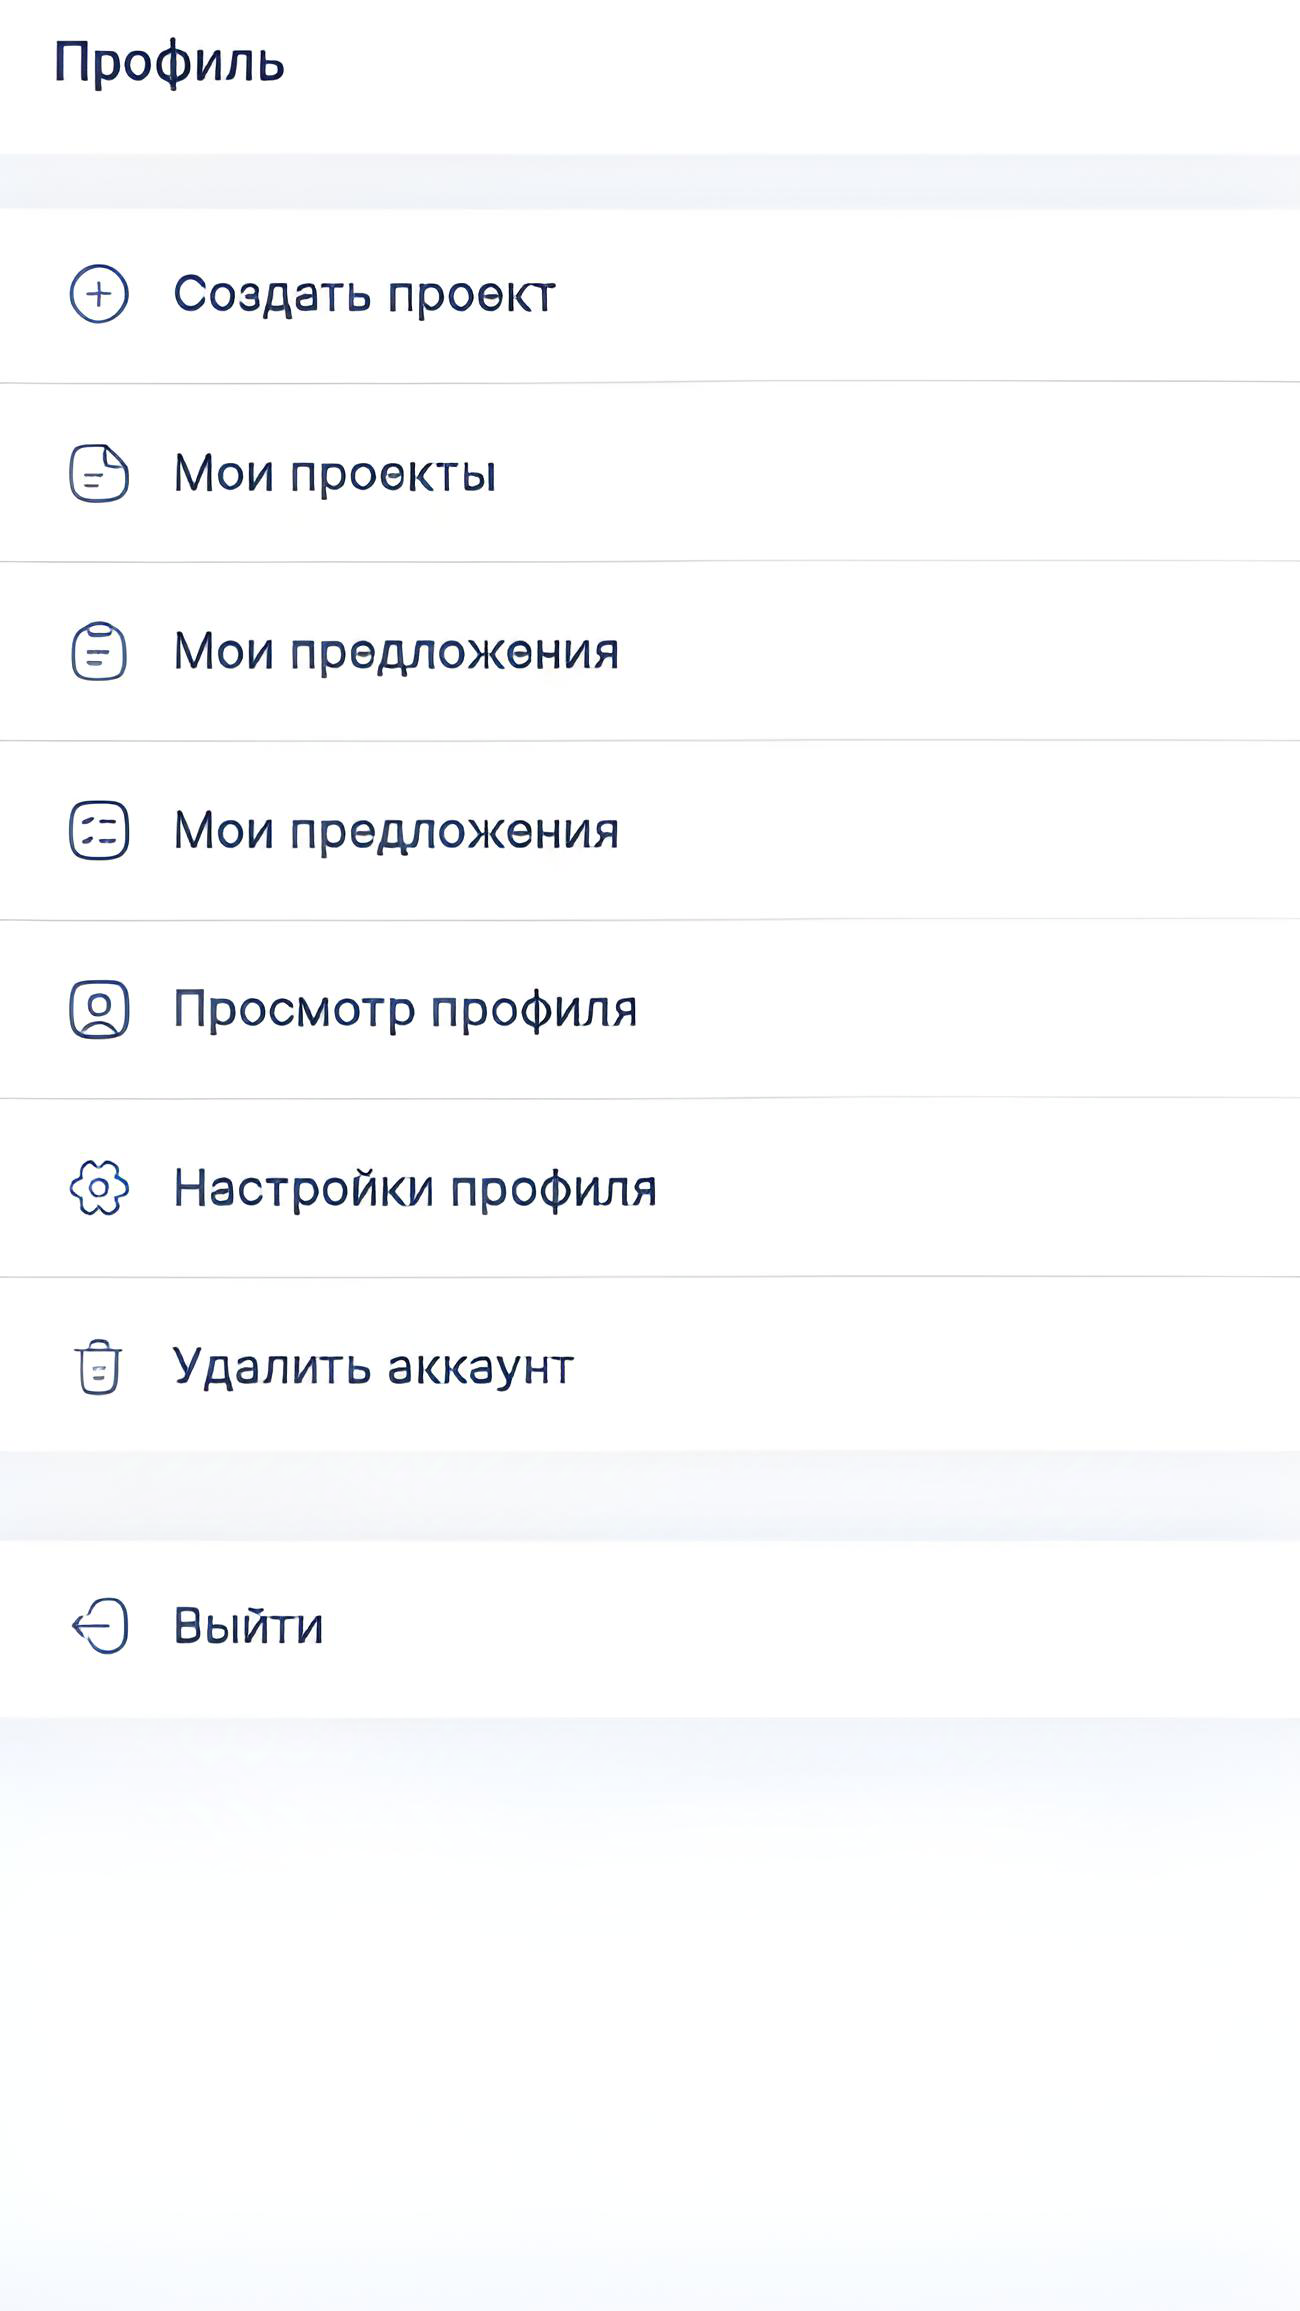Click the Удалить аккаунт option
Screen dimensions: 1300x2311
[372, 1365]
